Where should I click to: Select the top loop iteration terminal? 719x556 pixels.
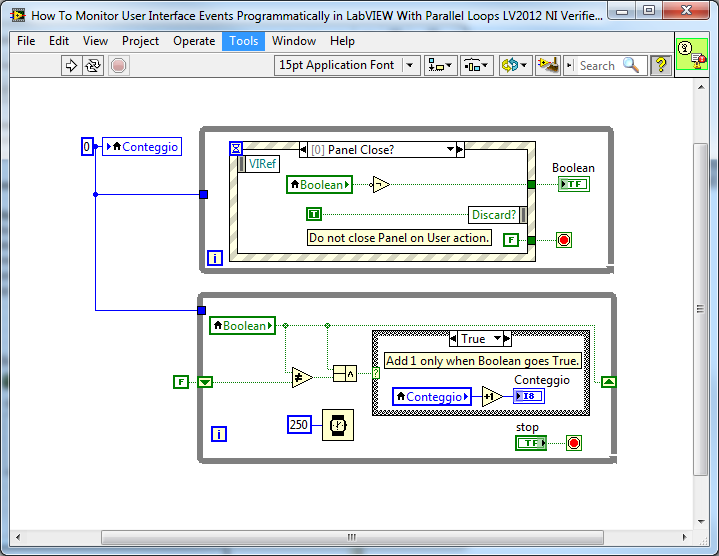215,258
